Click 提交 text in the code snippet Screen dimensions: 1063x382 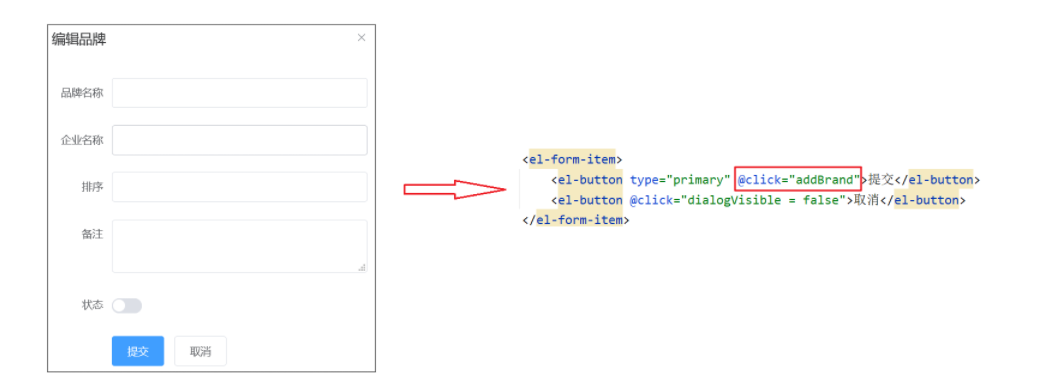pyautogui.click(x=881, y=180)
